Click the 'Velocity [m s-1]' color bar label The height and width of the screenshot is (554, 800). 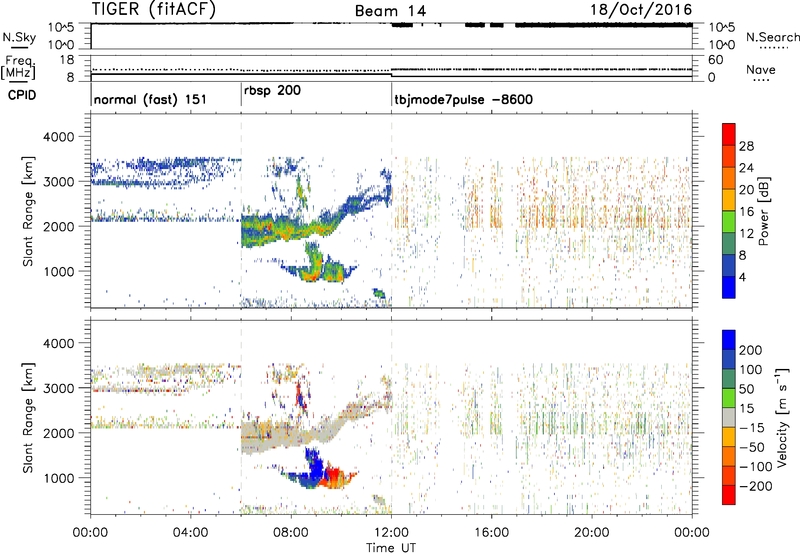[x=782, y=417]
